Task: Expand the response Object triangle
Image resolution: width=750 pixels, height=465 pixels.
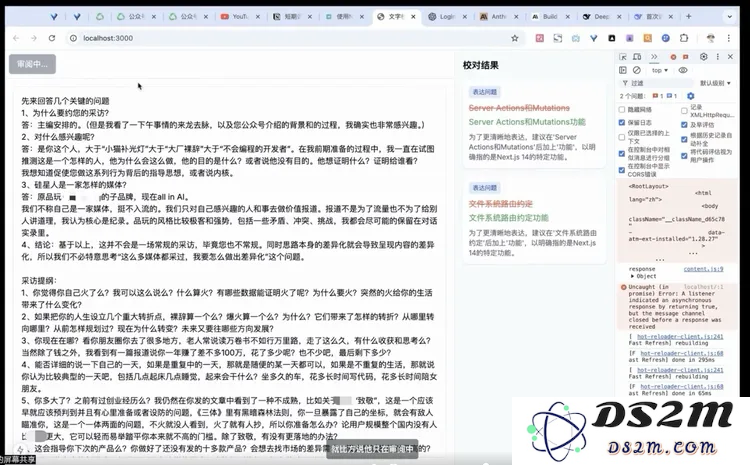Action: [632, 276]
